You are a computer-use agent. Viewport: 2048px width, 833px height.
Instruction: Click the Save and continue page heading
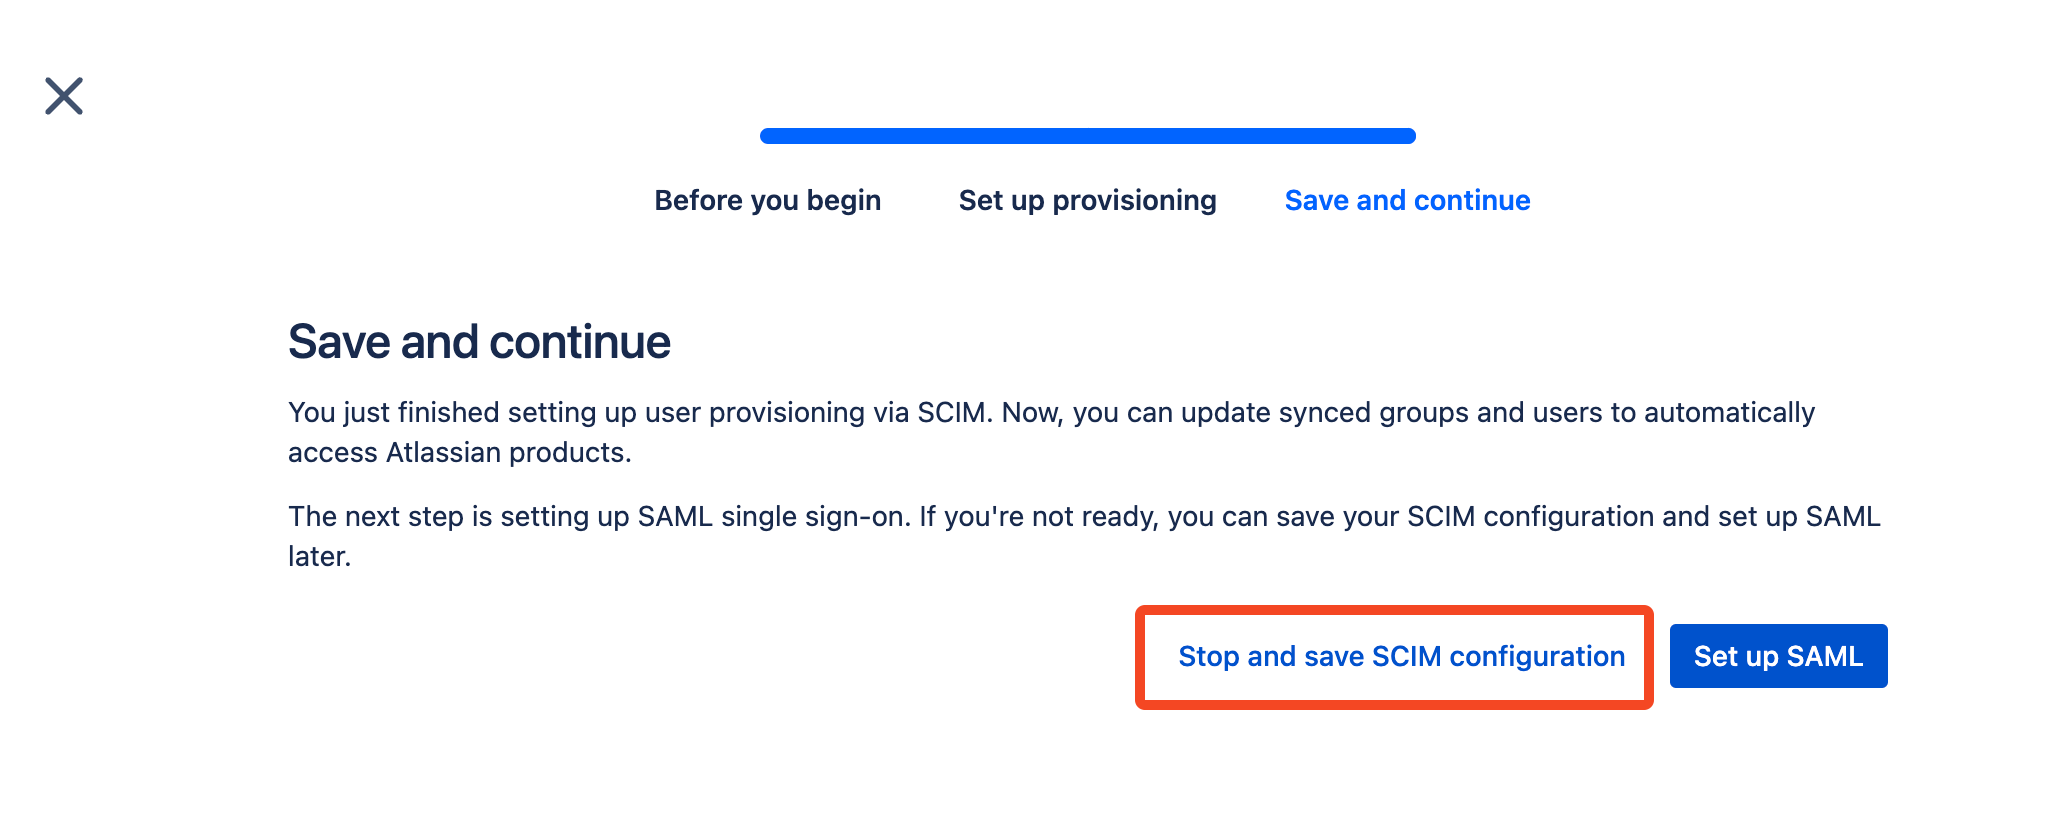[x=479, y=342]
